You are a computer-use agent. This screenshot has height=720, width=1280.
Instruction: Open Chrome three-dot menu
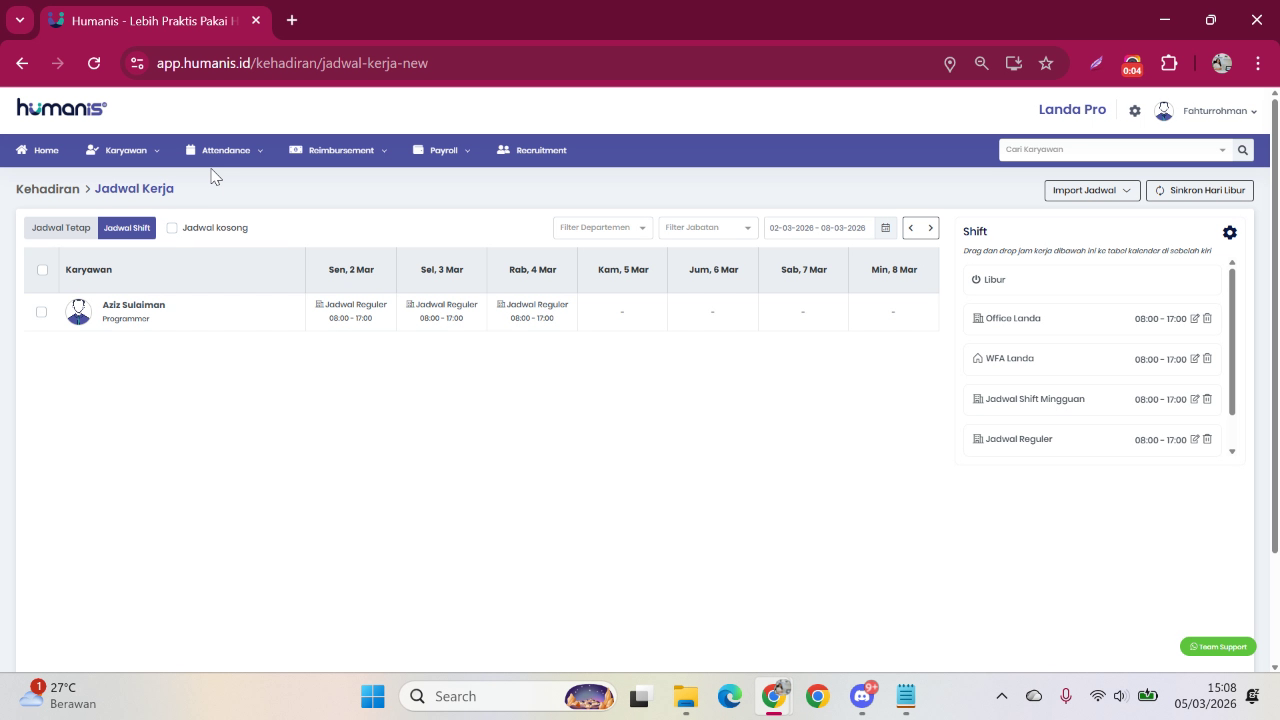click(1257, 63)
